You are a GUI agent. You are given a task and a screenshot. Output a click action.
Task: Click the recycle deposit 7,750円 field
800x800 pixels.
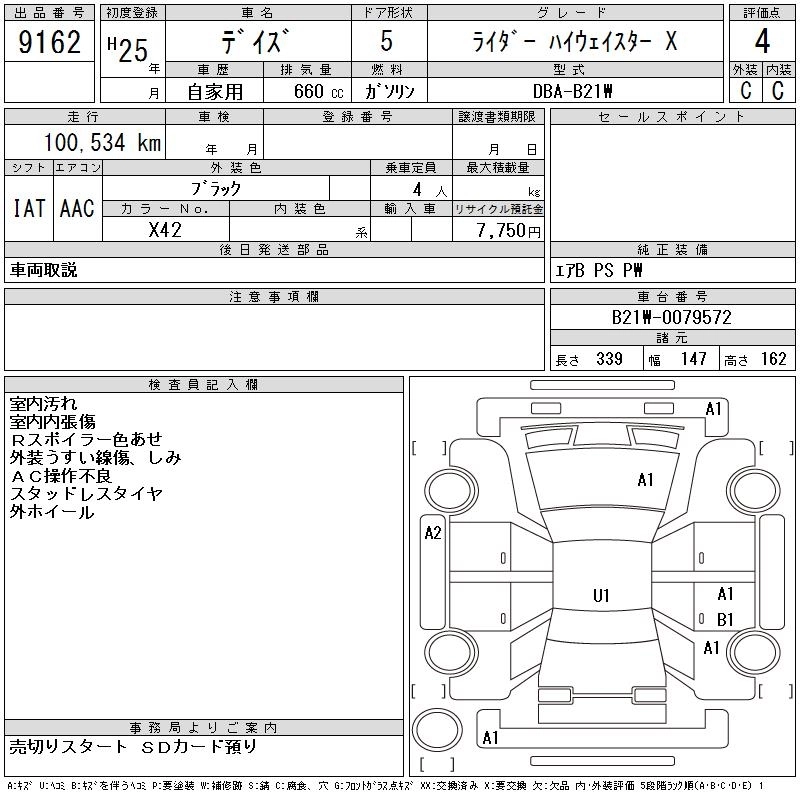pyautogui.click(x=498, y=230)
